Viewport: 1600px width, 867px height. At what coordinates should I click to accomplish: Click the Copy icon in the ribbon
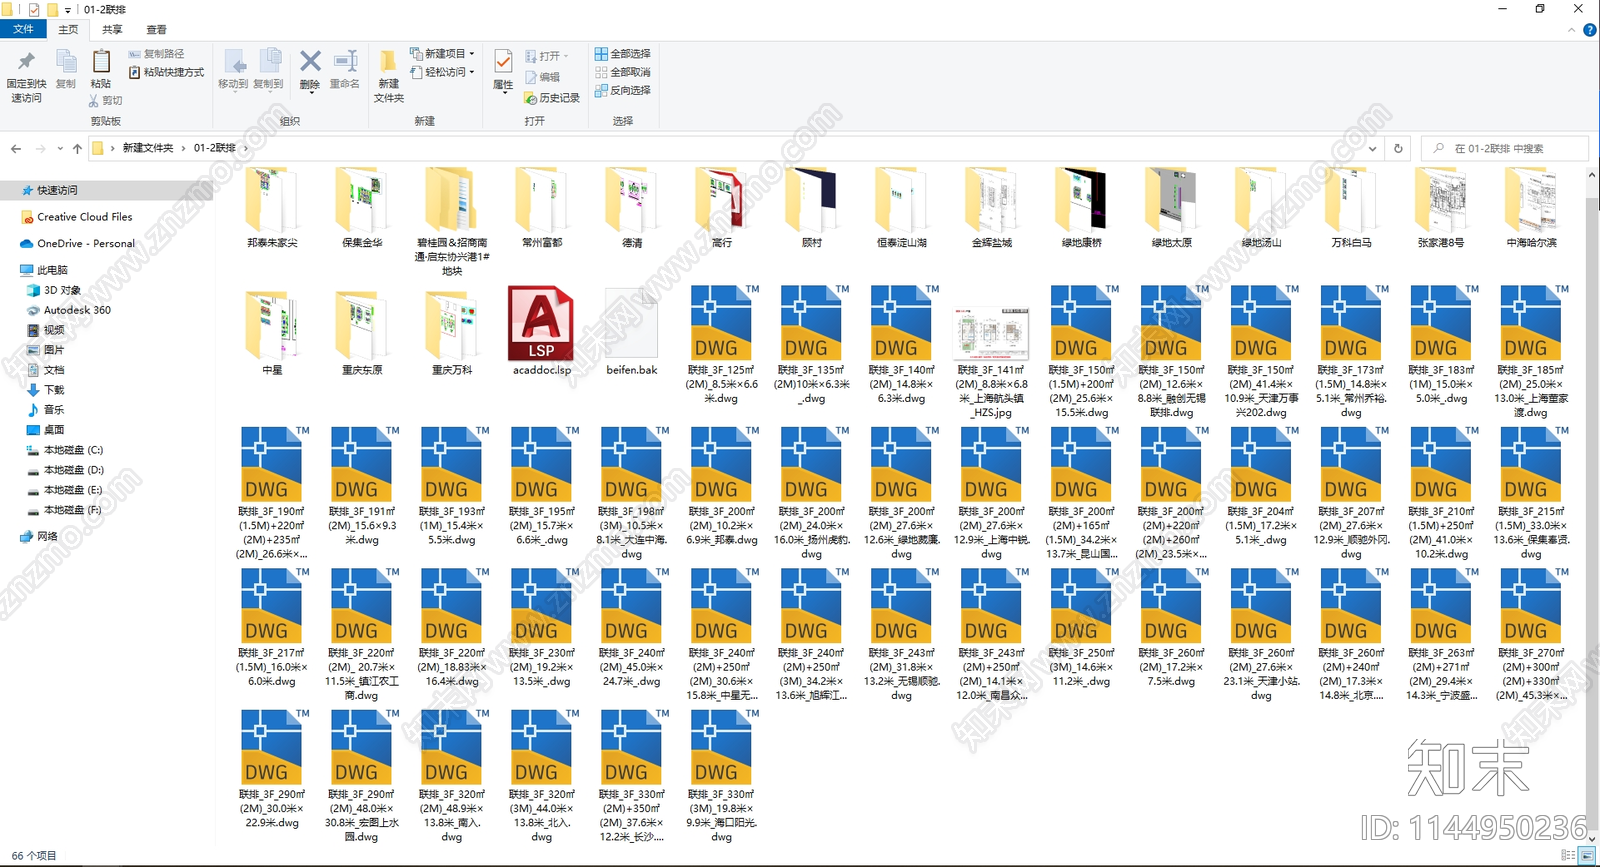(66, 62)
